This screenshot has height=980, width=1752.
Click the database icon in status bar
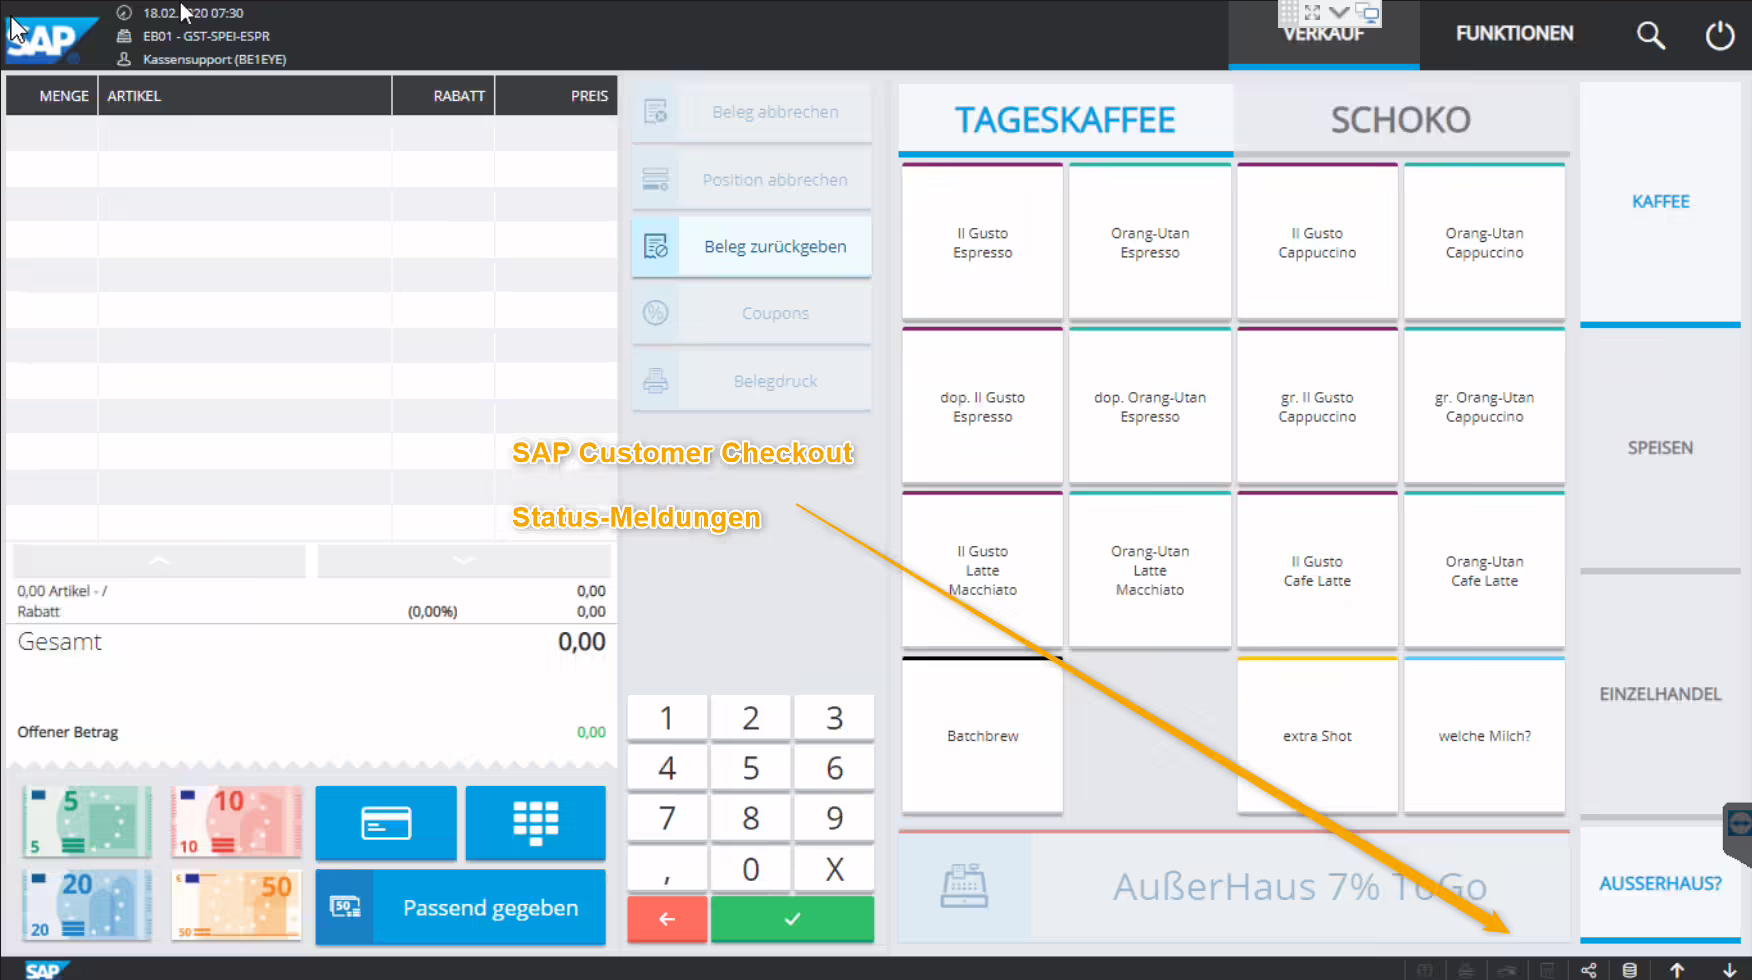1629,970
